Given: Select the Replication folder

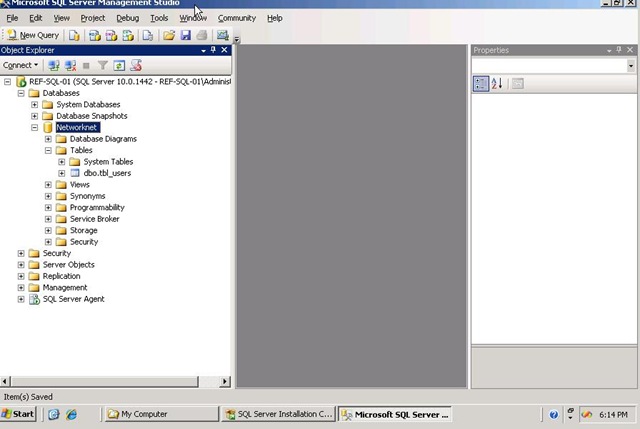Looking at the screenshot, I should (x=61, y=276).
